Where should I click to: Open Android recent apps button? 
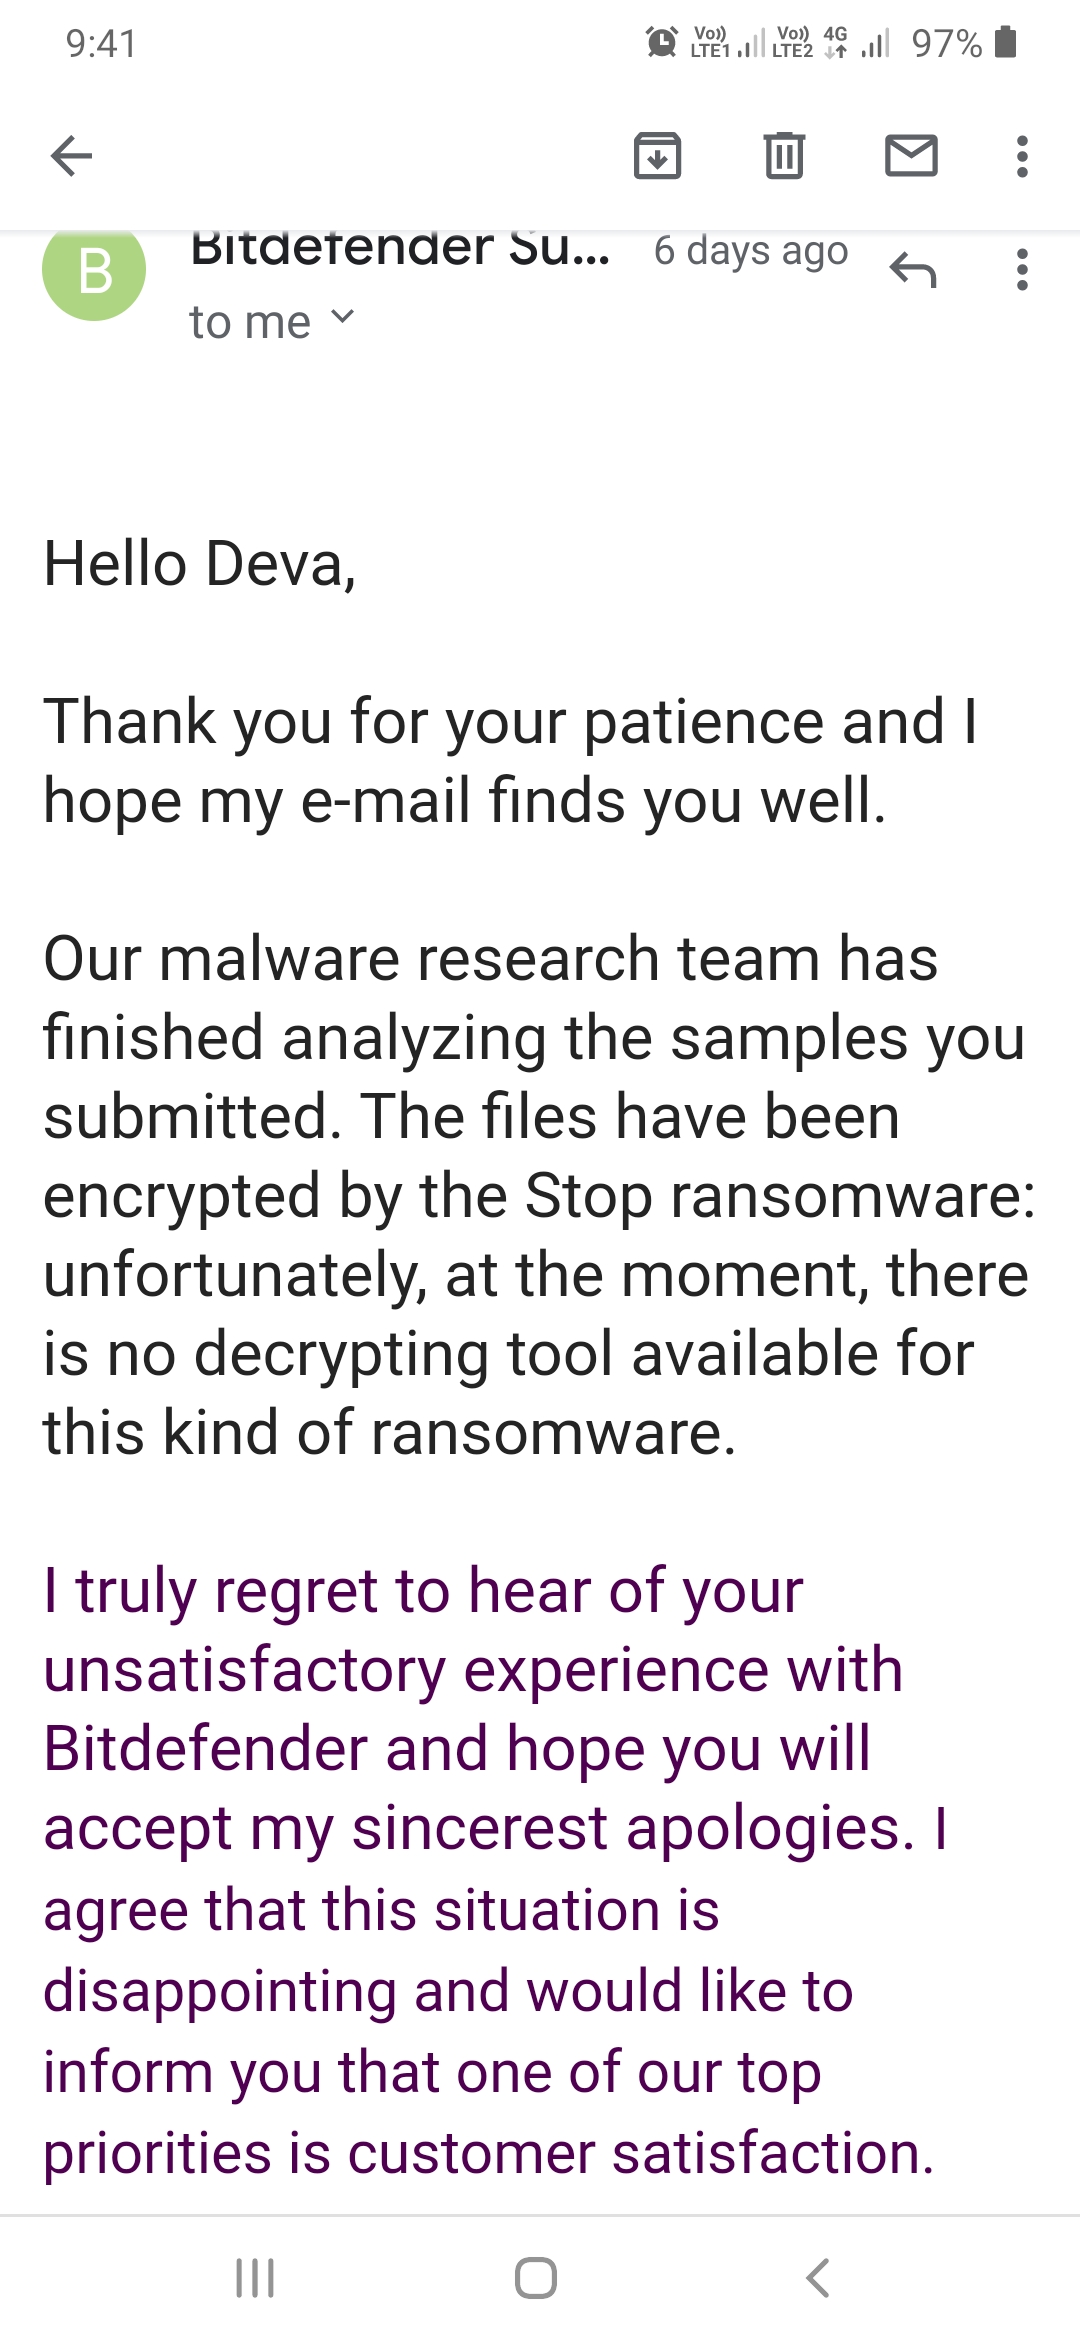tap(255, 2278)
